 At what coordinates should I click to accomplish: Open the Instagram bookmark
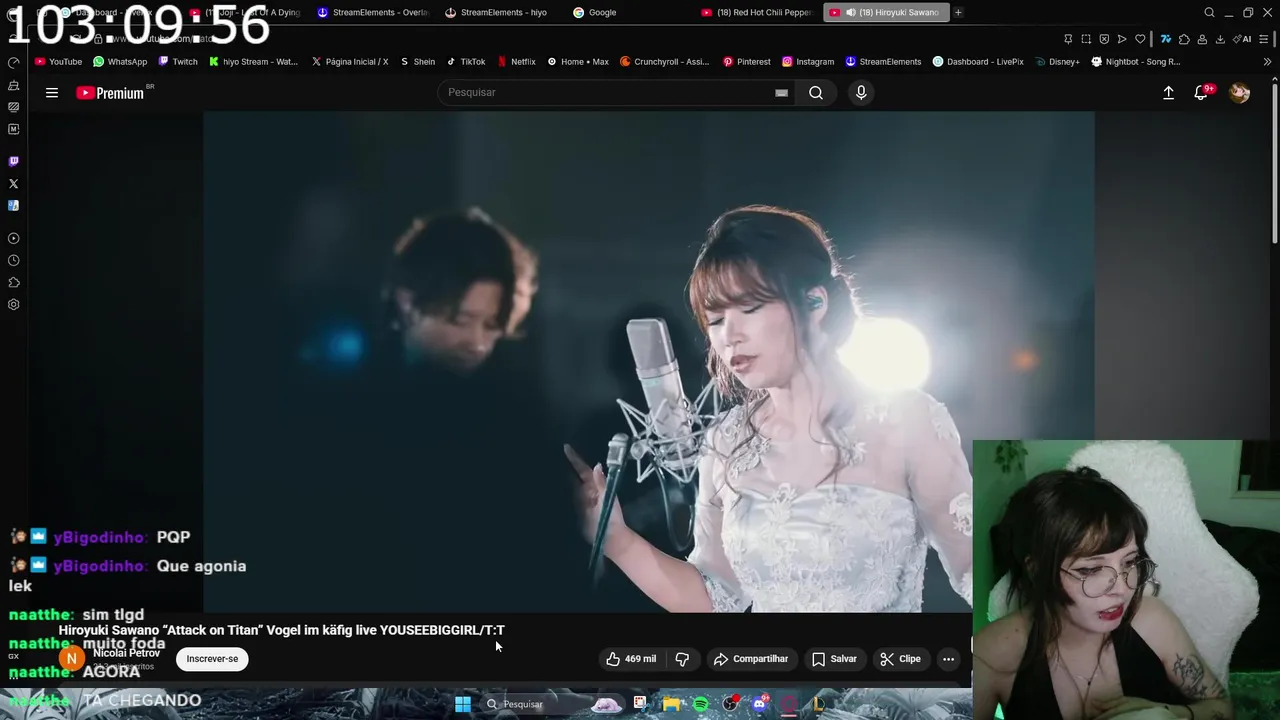(x=808, y=61)
